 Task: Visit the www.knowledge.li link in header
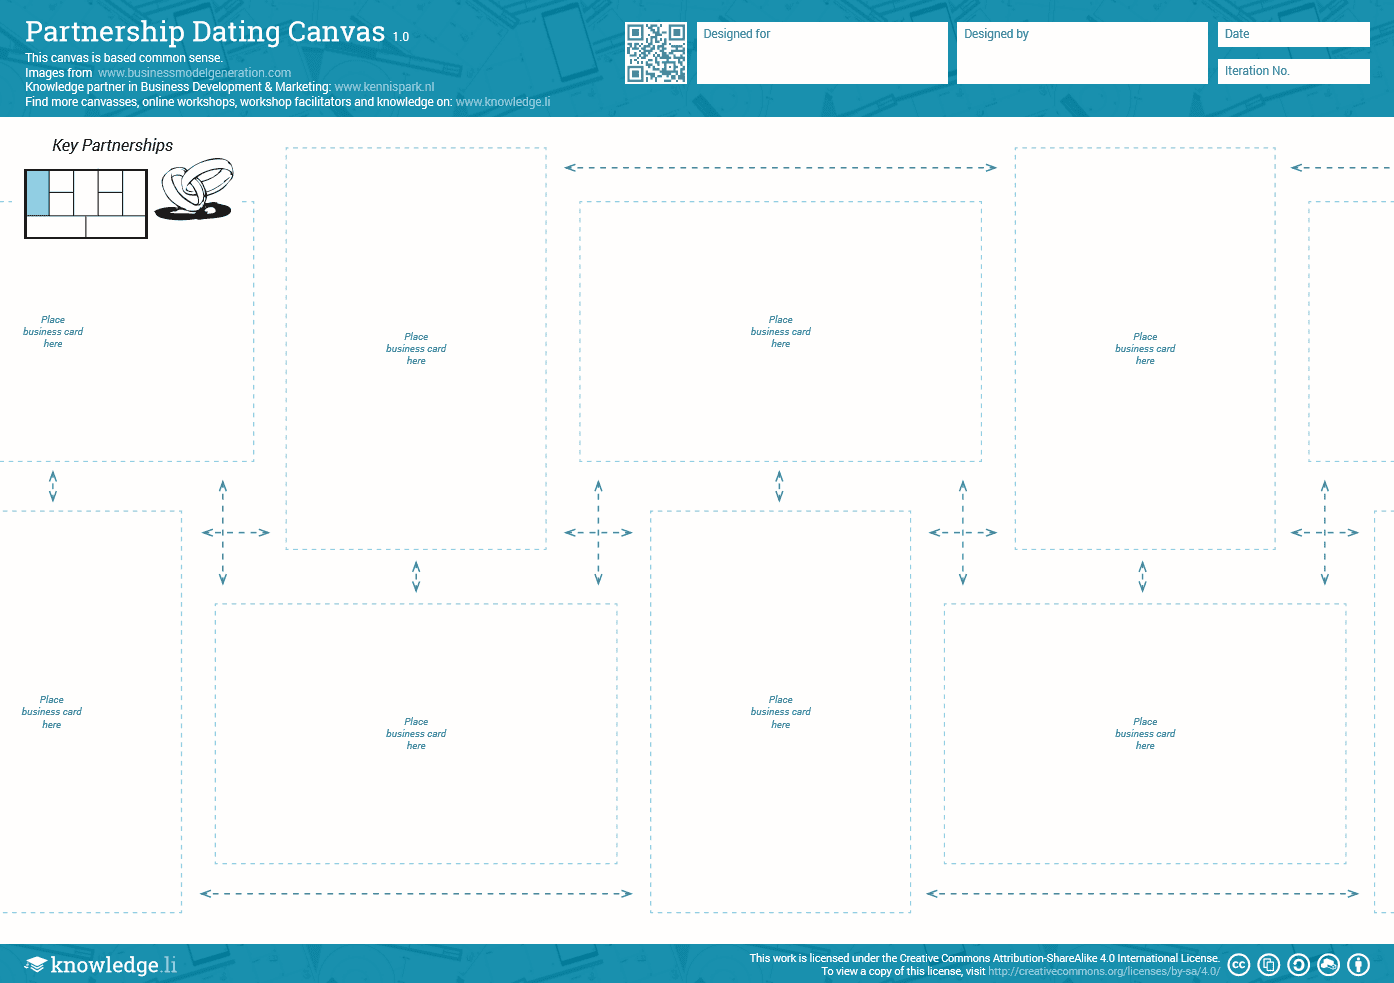click(502, 102)
